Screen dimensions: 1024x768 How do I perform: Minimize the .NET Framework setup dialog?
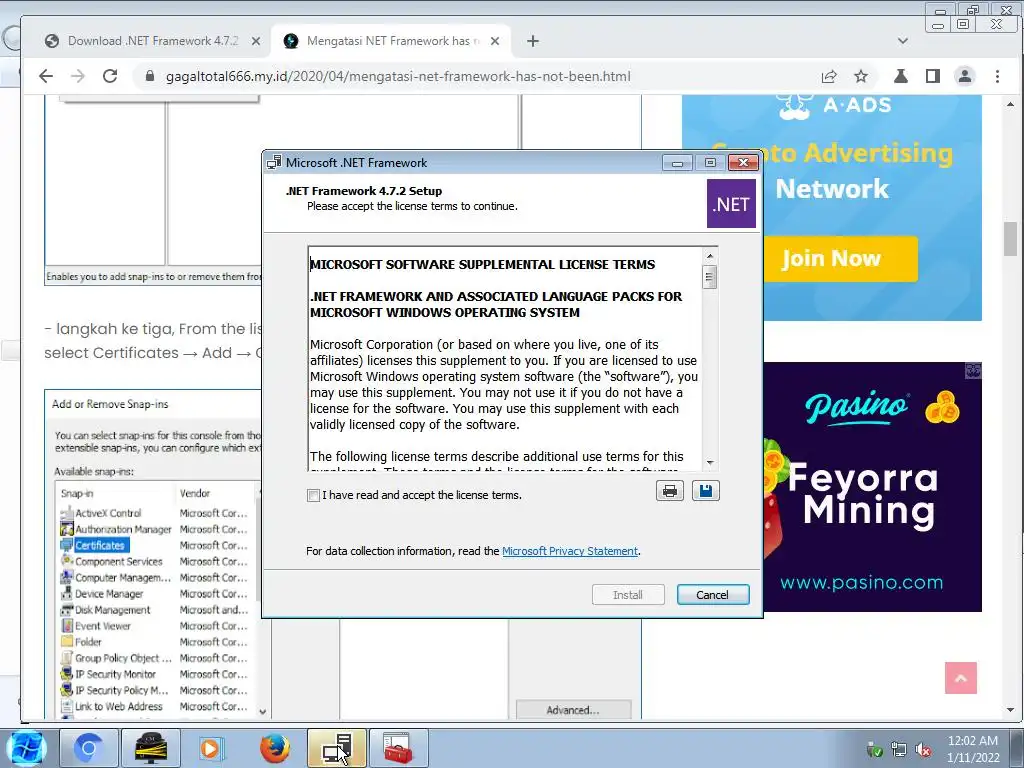tap(677, 163)
